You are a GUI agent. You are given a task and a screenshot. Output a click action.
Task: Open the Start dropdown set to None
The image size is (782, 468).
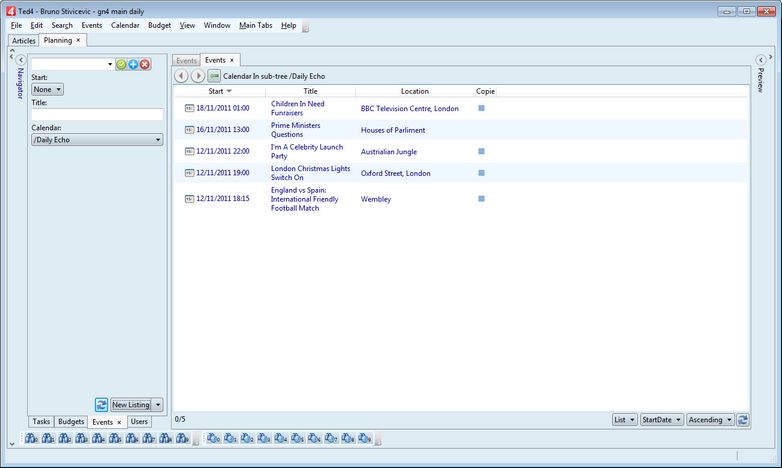coord(47,89)
